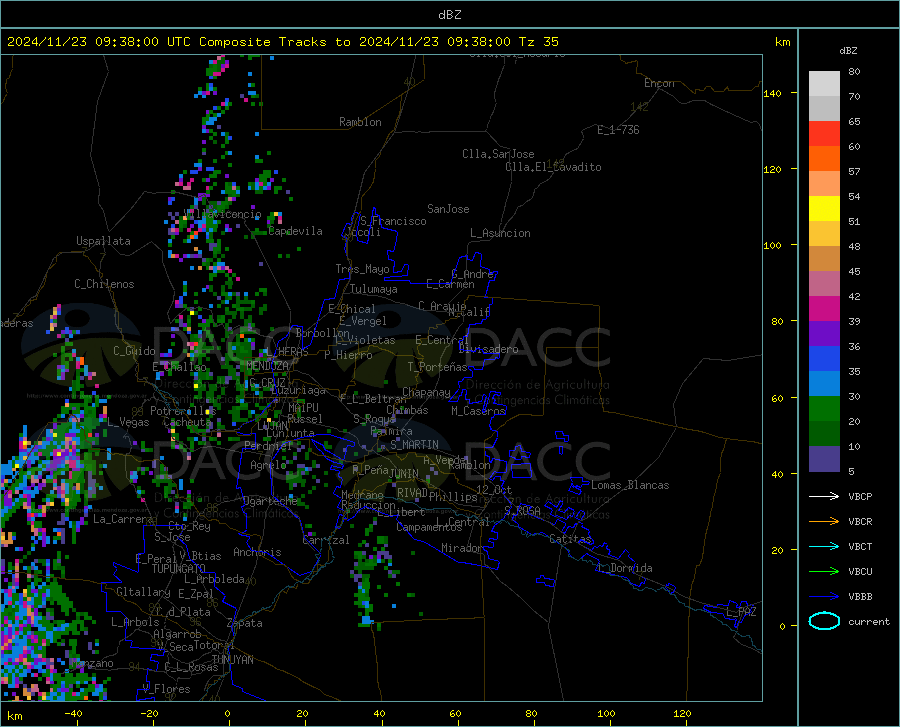Click the Uspallata map label
Image resolution: width=900 pixels, height=727 pixels.
(x=103, y=241)
